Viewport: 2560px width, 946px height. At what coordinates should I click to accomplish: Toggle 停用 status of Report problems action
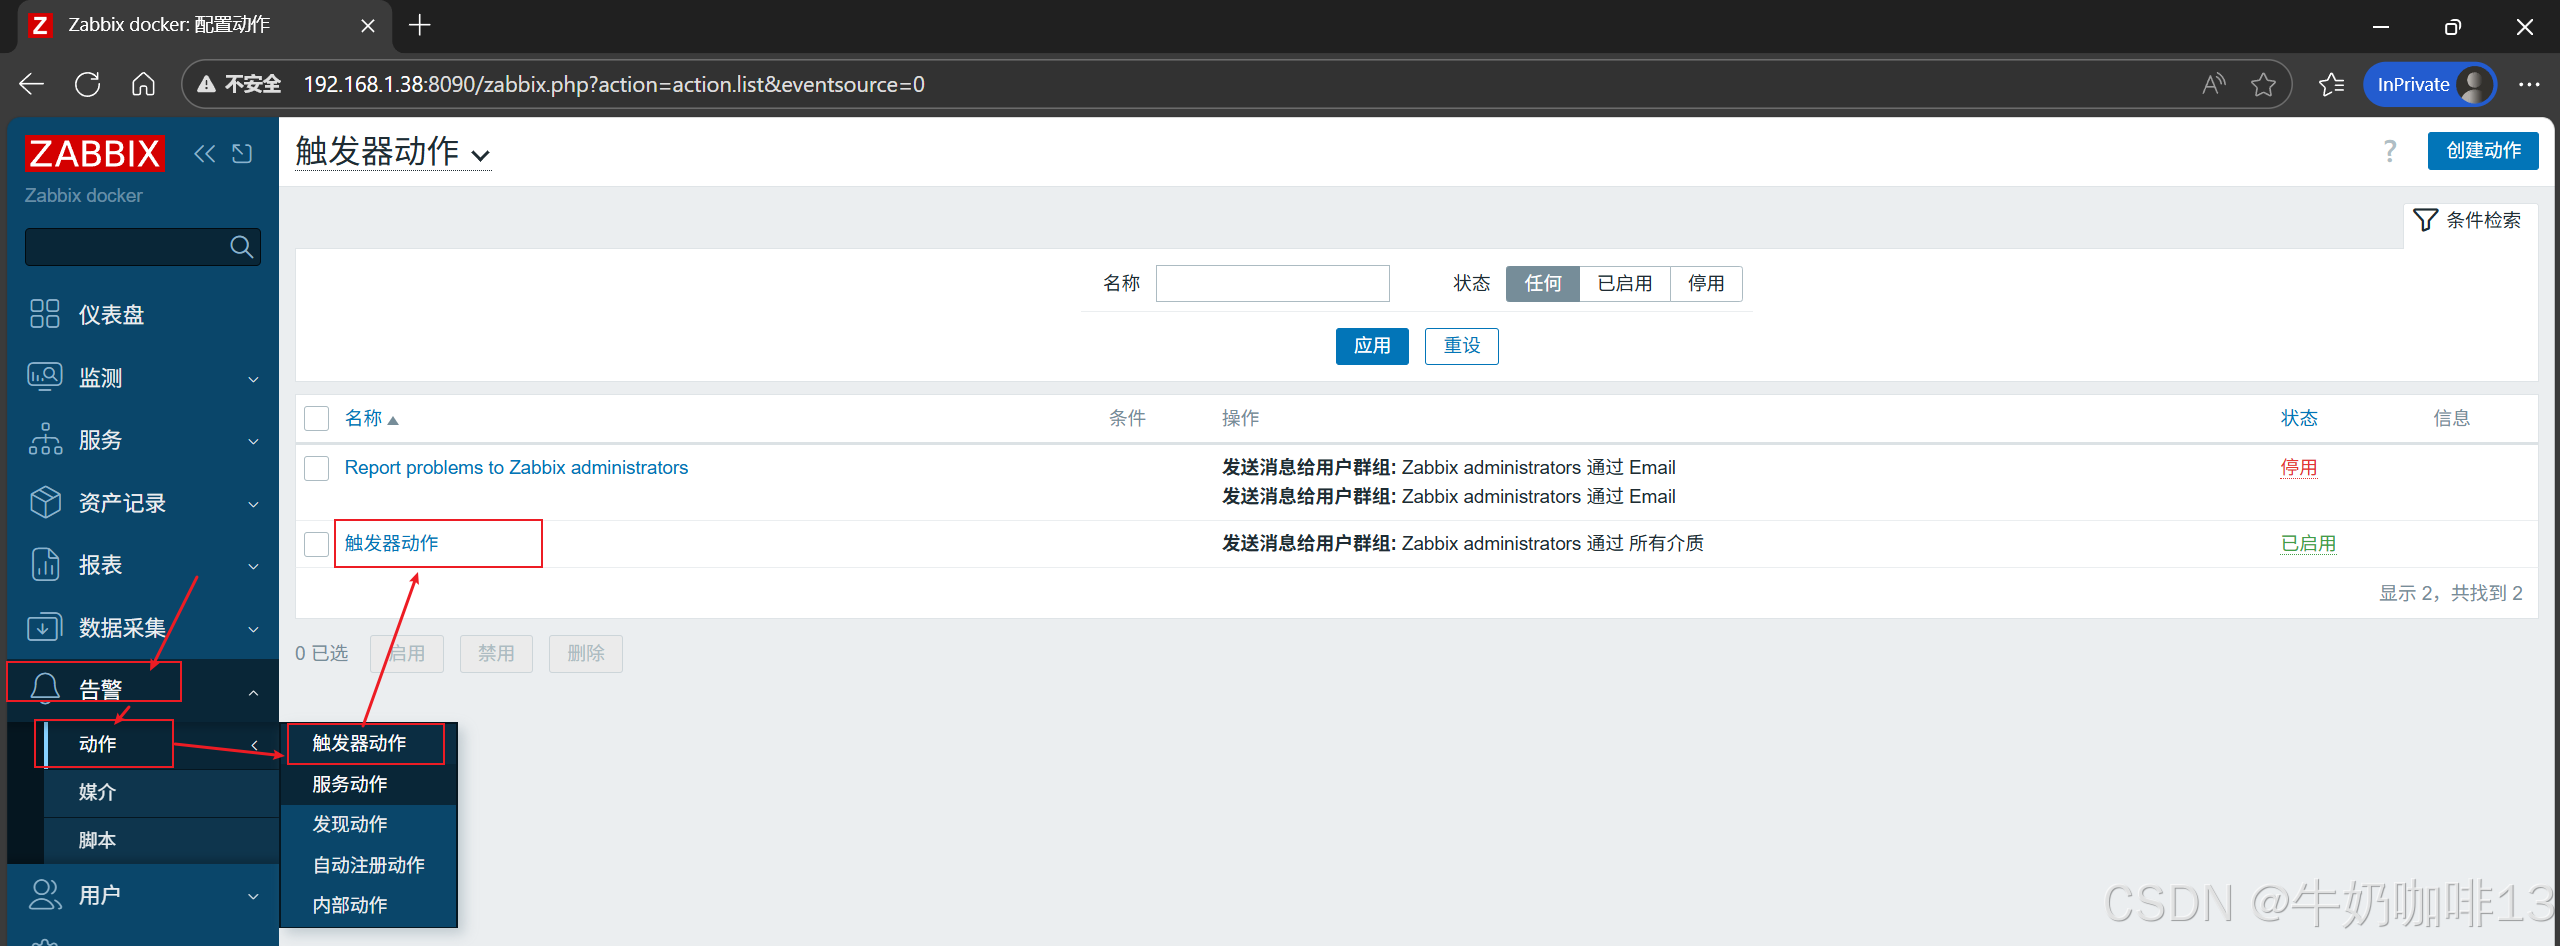pyautogui.click(x=2298, y=468)
